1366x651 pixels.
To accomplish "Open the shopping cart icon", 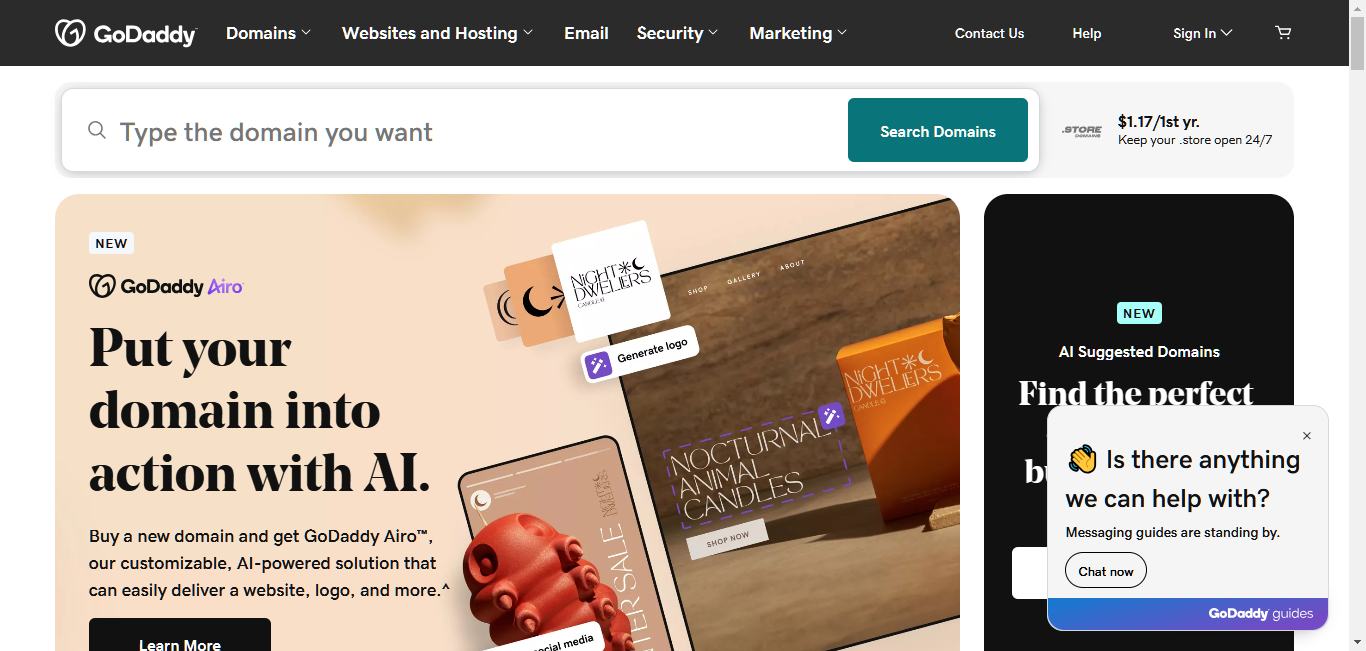I will click(1283, 33).
